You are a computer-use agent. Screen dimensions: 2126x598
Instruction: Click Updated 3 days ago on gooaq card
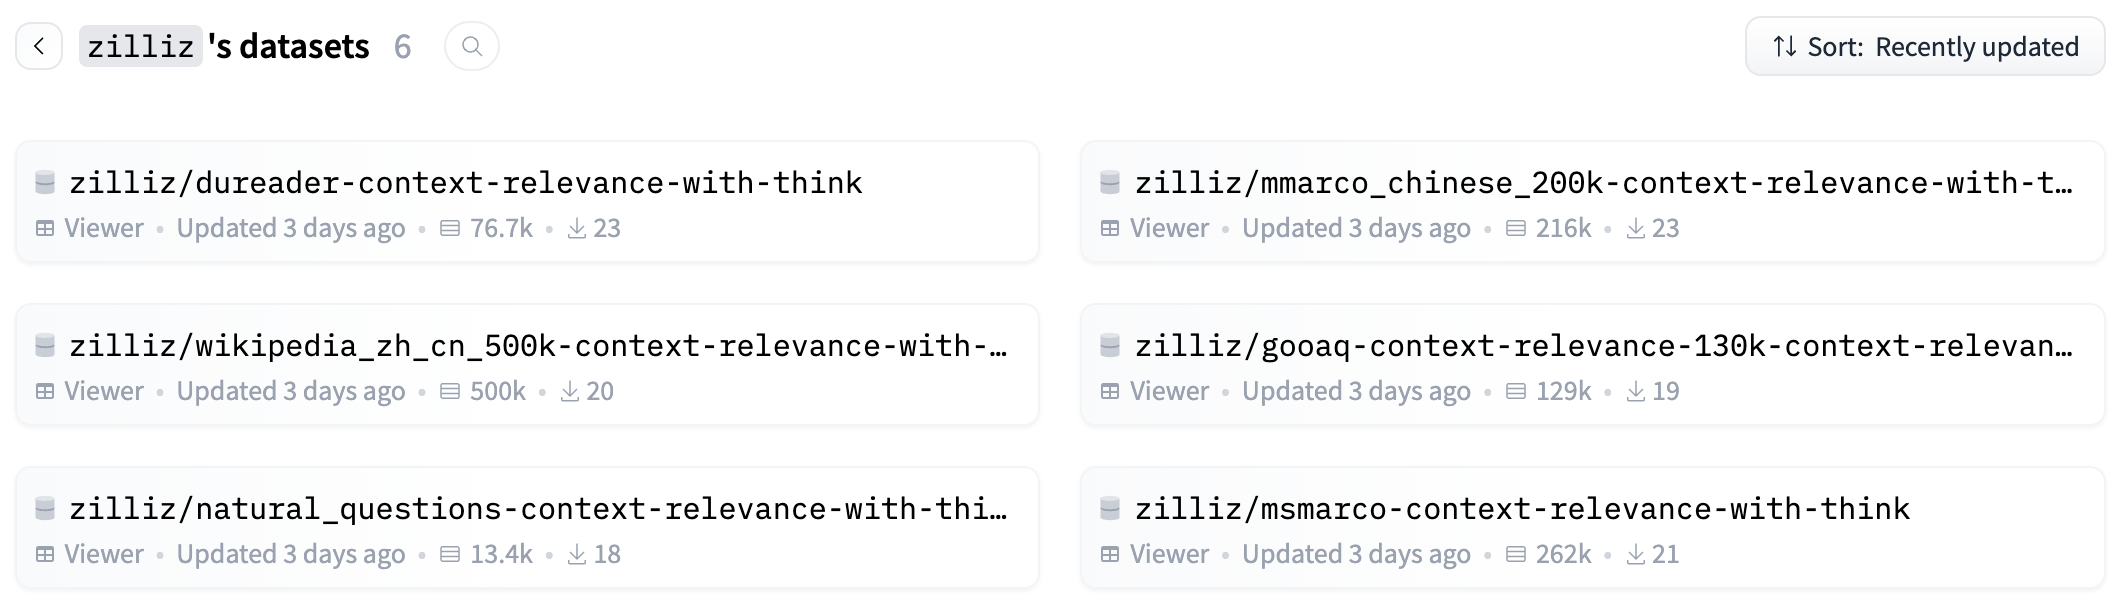(x=1356, y=391)
